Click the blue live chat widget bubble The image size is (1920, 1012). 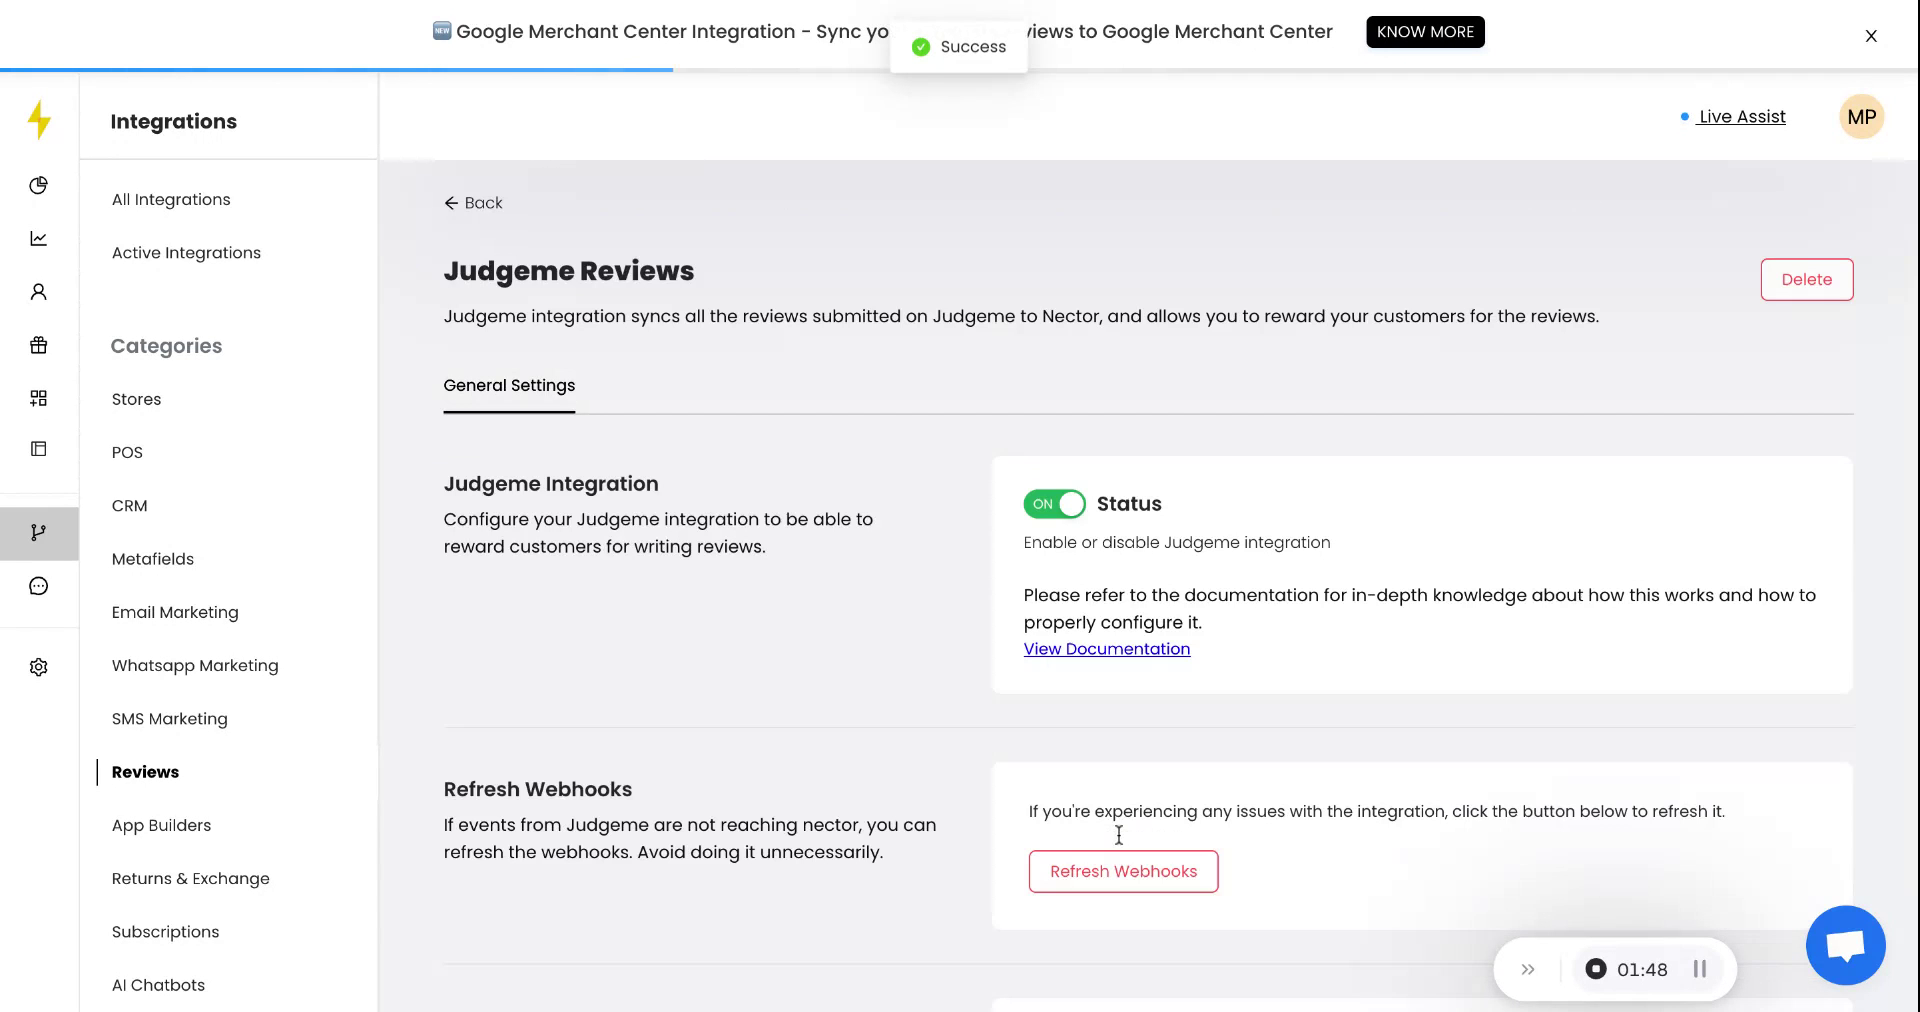point(1845,945)
